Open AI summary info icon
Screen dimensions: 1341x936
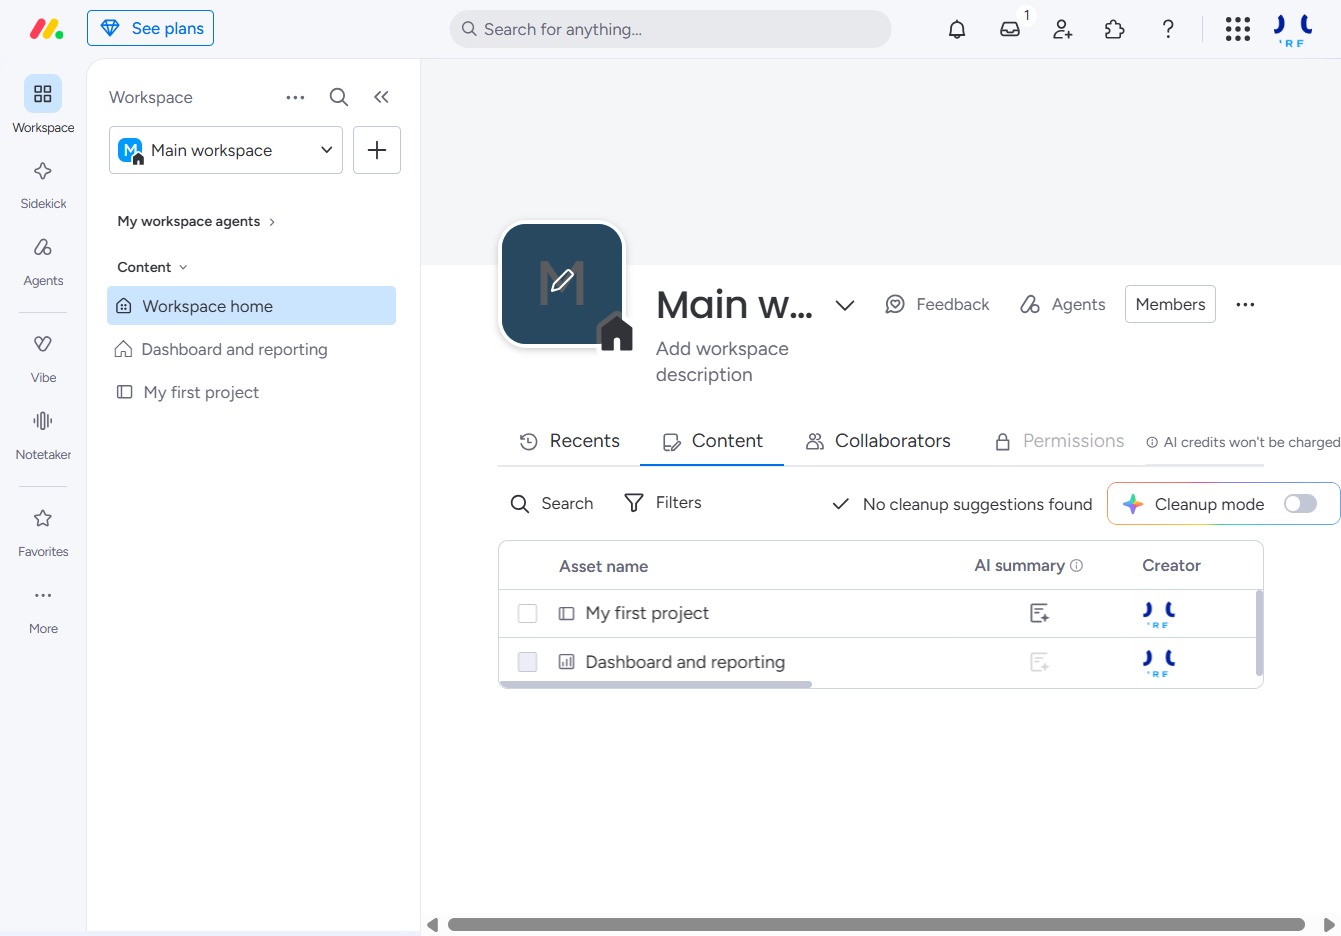click(x=1077, y=566)
